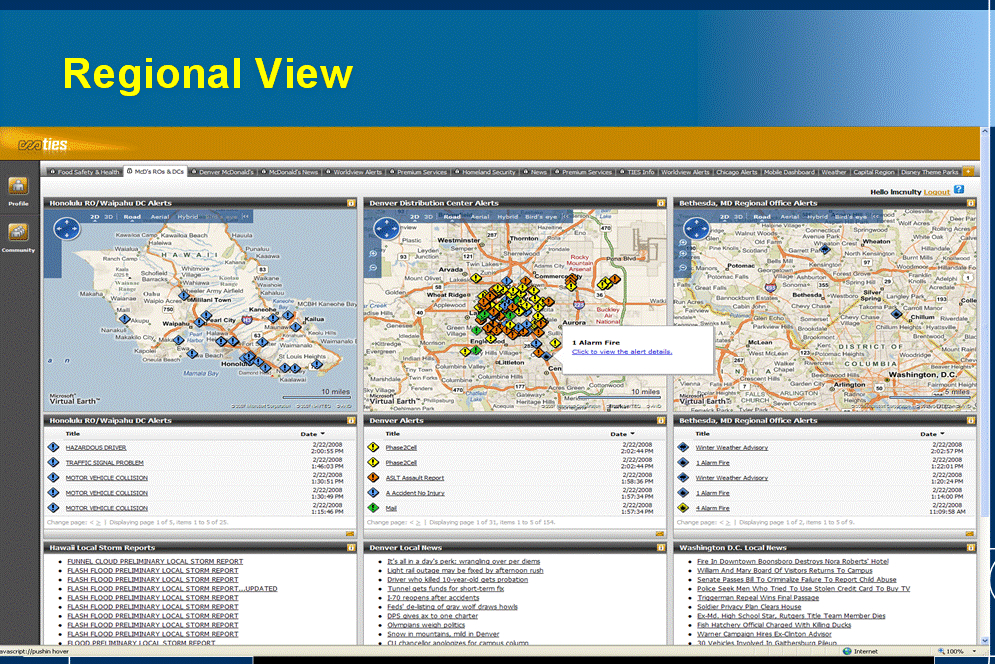
Task: Switch the Honolulu map to Aerial view
Action: coord(160,217)
